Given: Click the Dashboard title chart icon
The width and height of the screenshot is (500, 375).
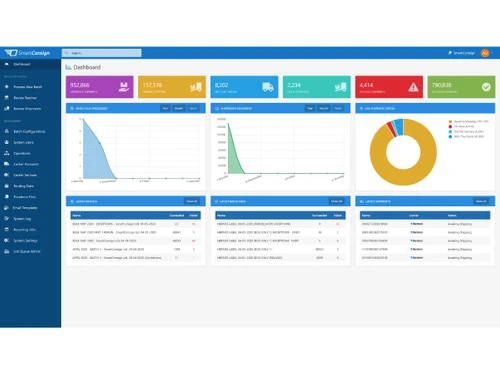Looking at the screenshot, I should (68, 67).
